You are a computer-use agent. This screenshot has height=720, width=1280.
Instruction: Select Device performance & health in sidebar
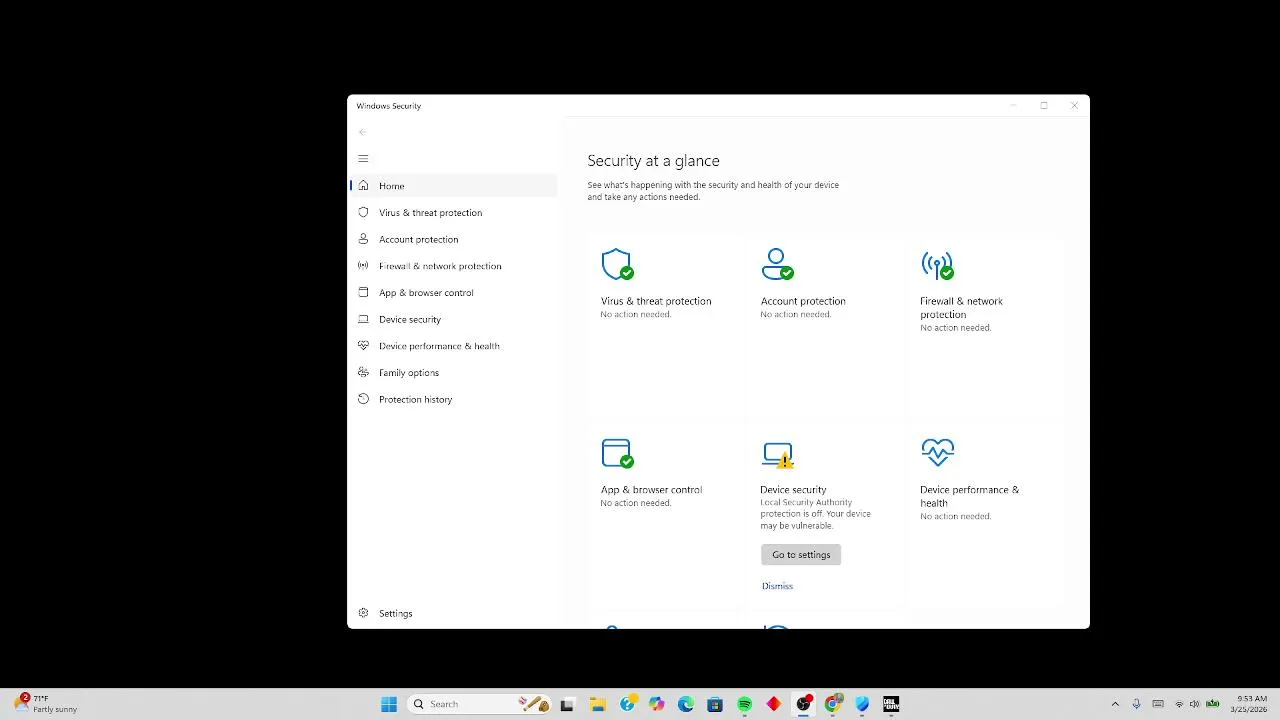439,346
